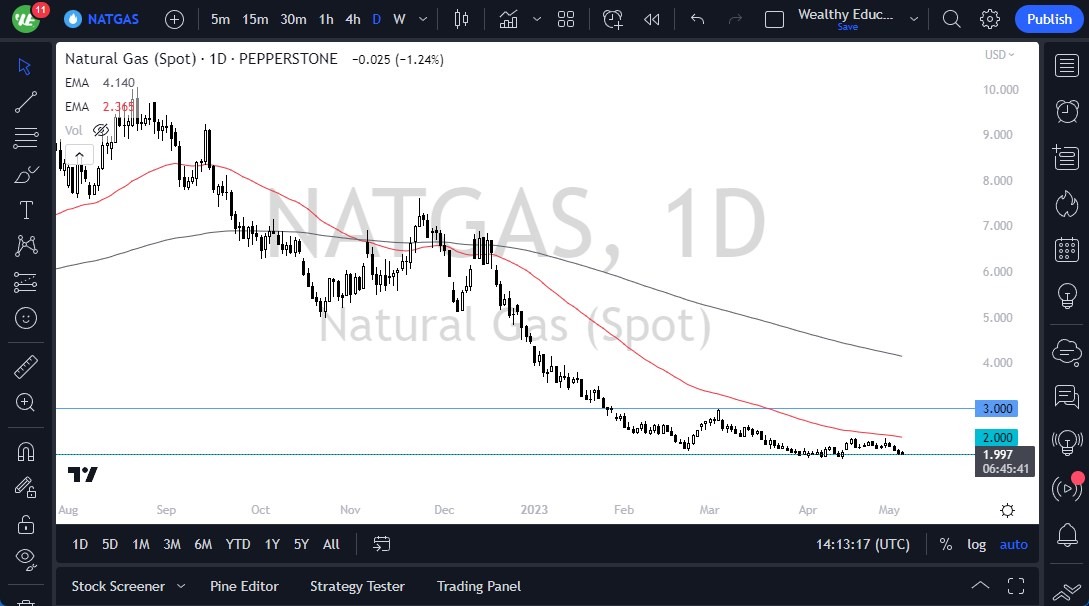Toggle magnet mode for drawings
Screen dimensions: 1089x606
[x=26, y=452]
